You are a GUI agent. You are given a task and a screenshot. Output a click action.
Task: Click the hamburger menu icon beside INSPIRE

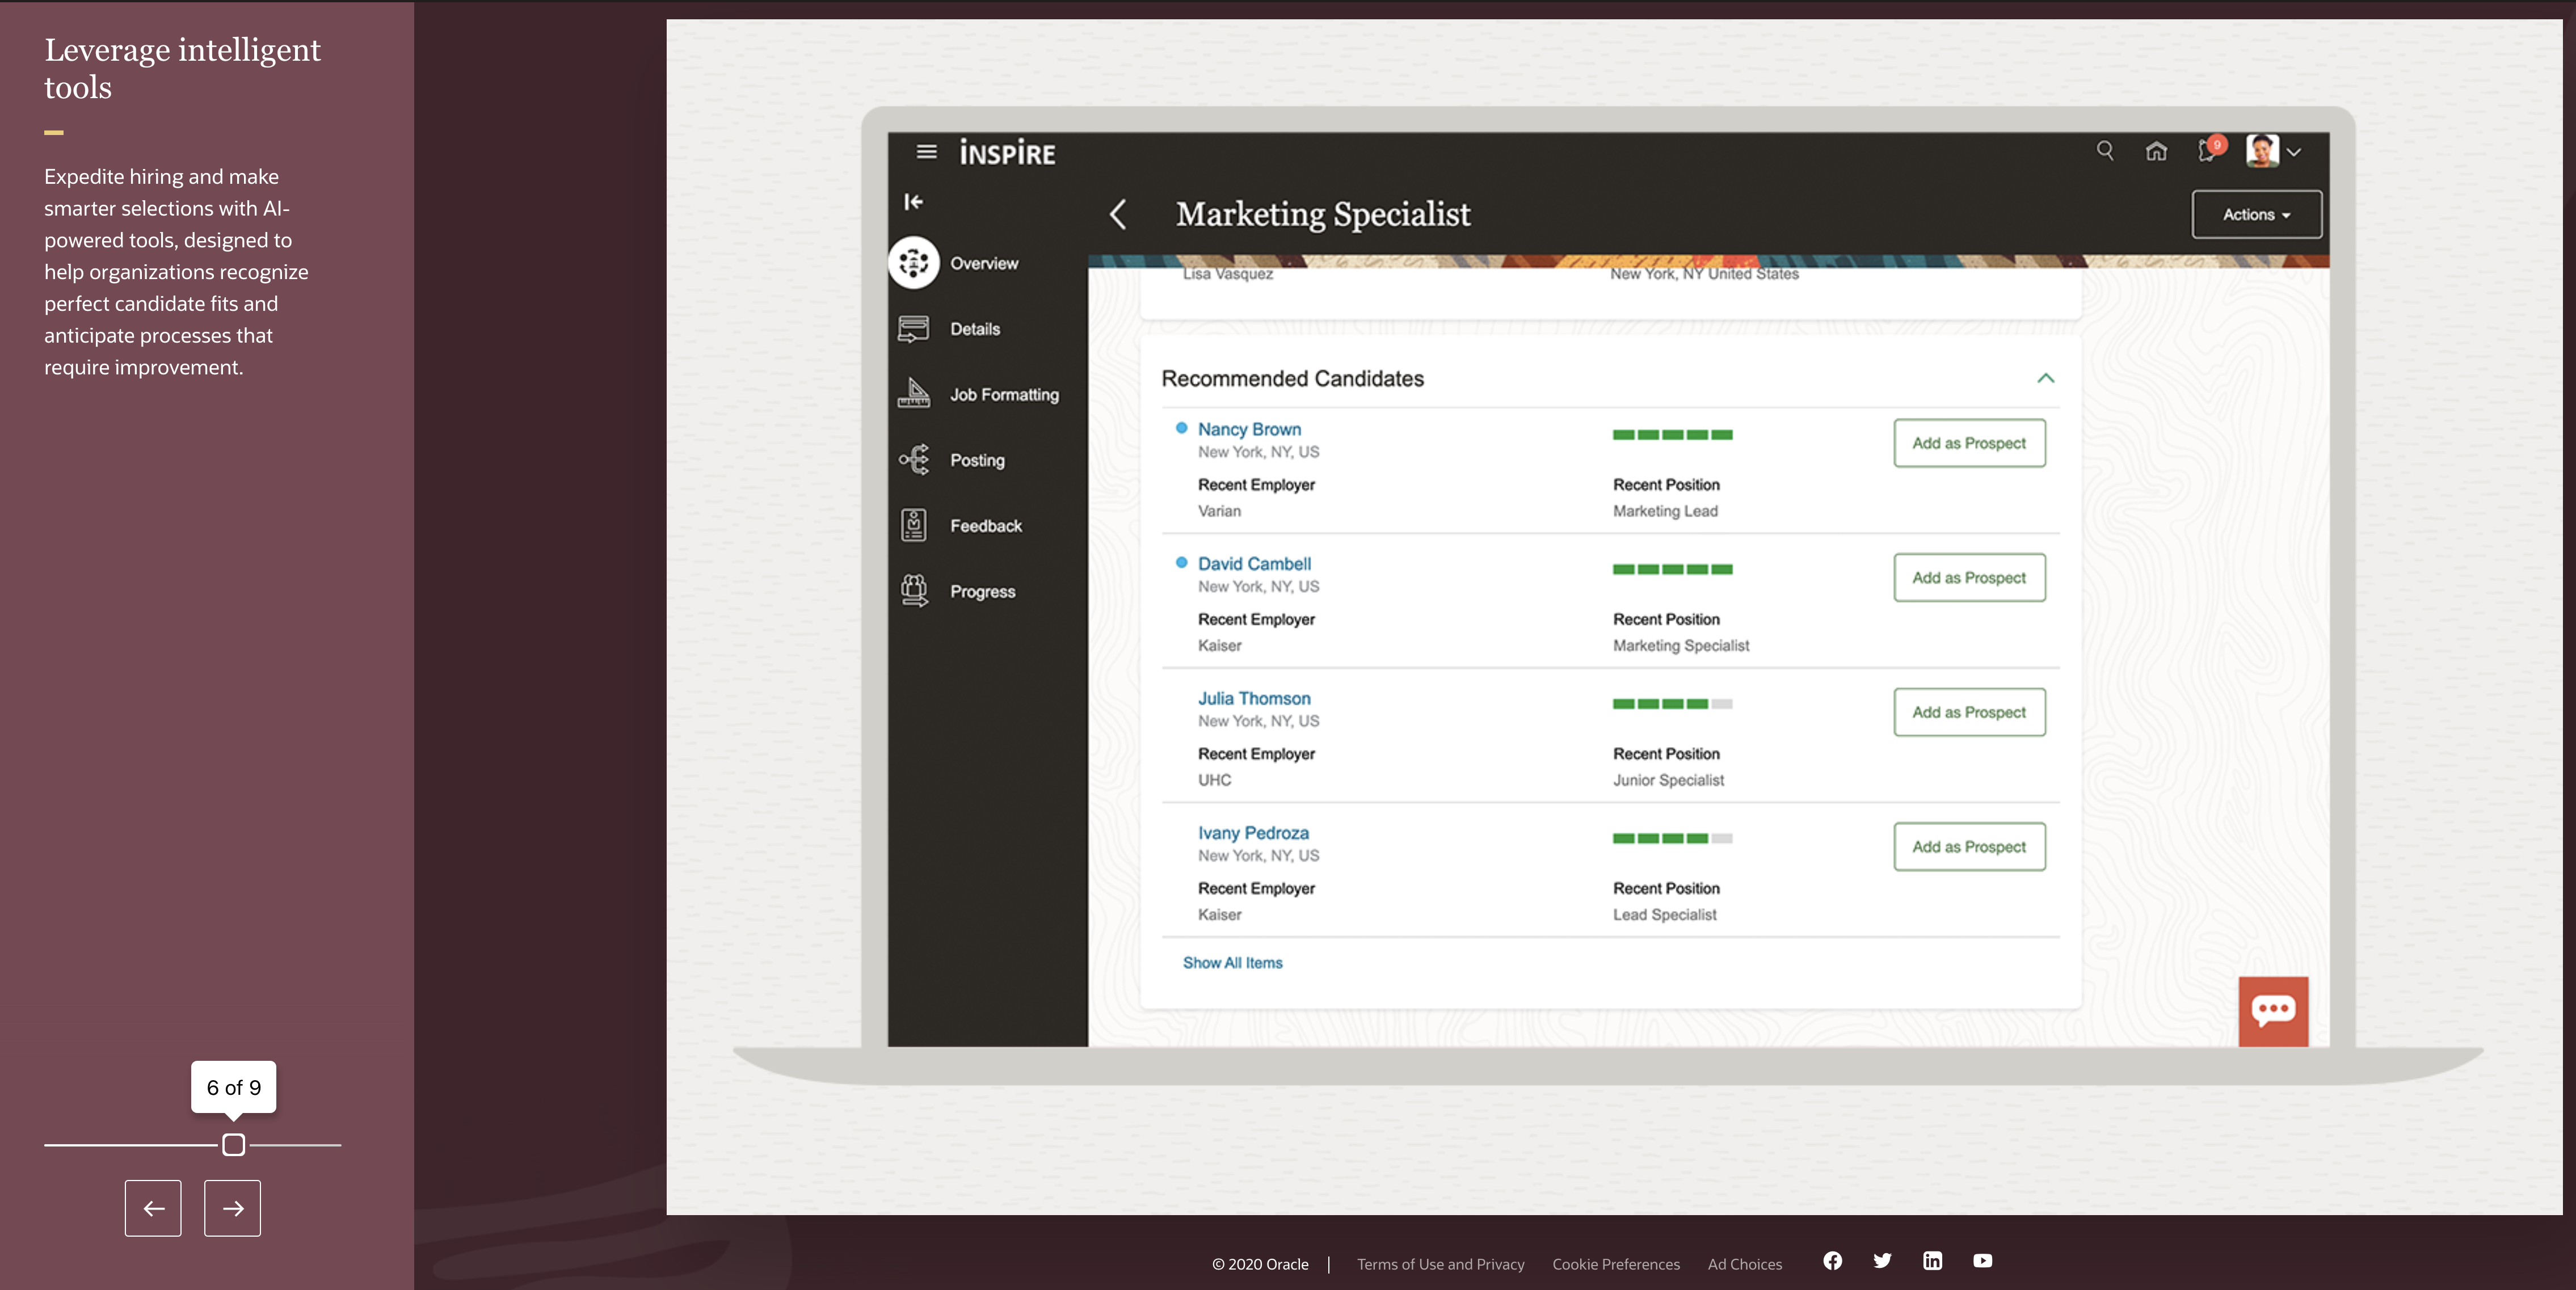coord(926,152)
